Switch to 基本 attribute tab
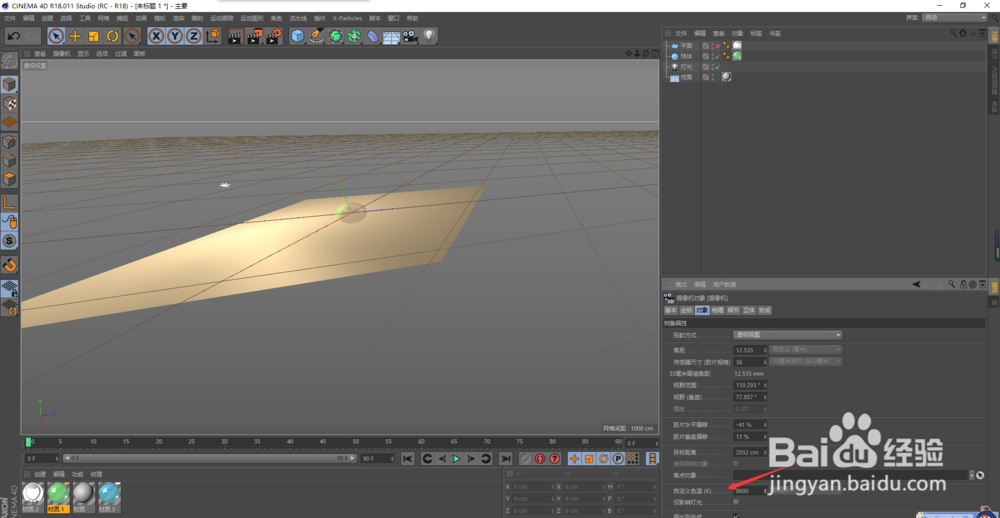 671,310
